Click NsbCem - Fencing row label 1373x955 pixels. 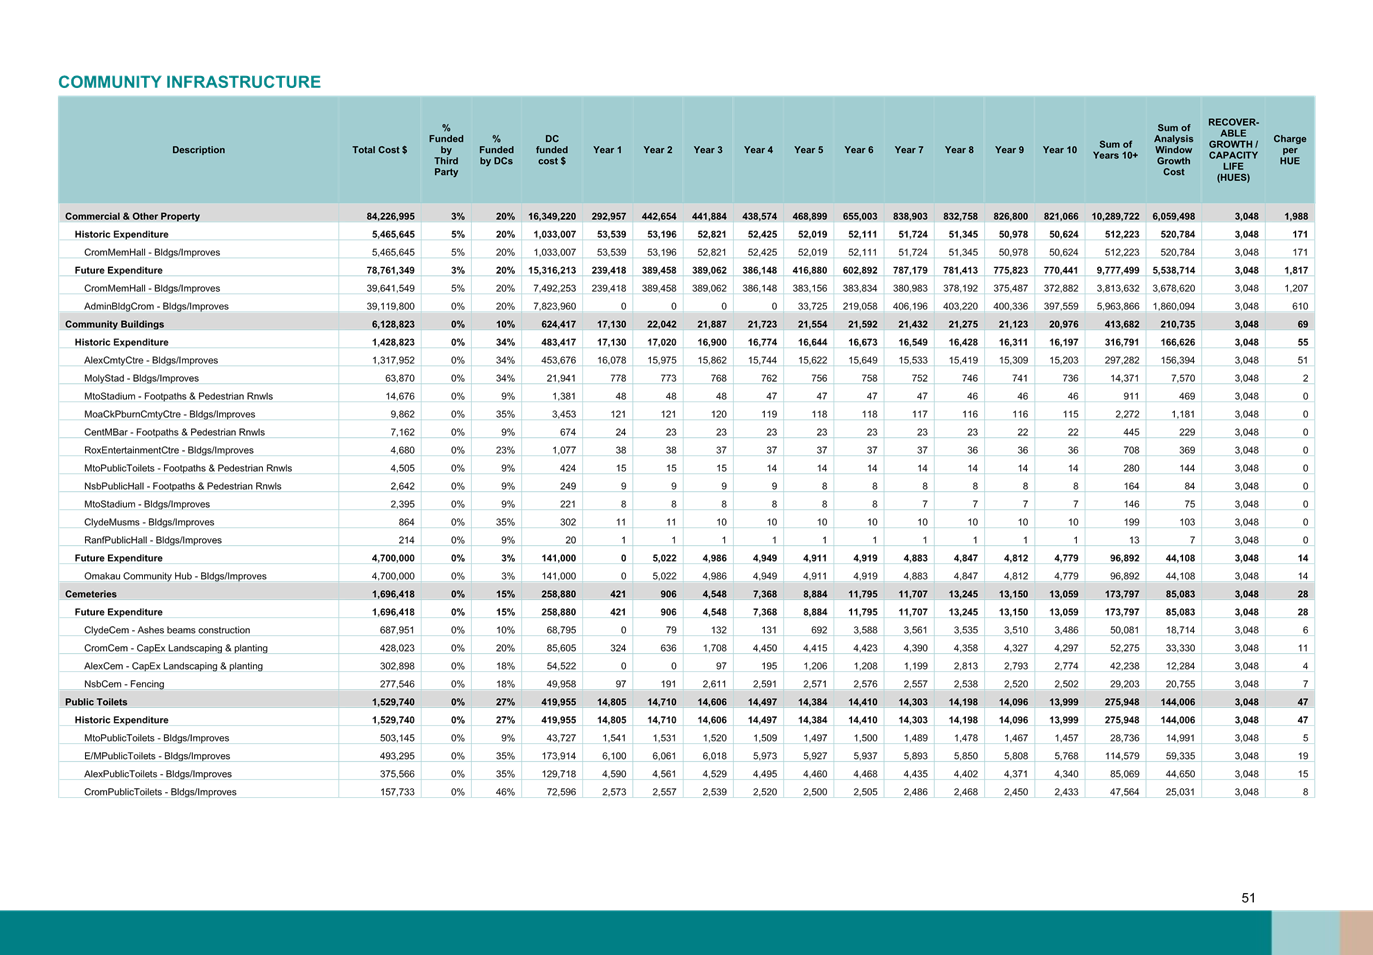point(126,684)
